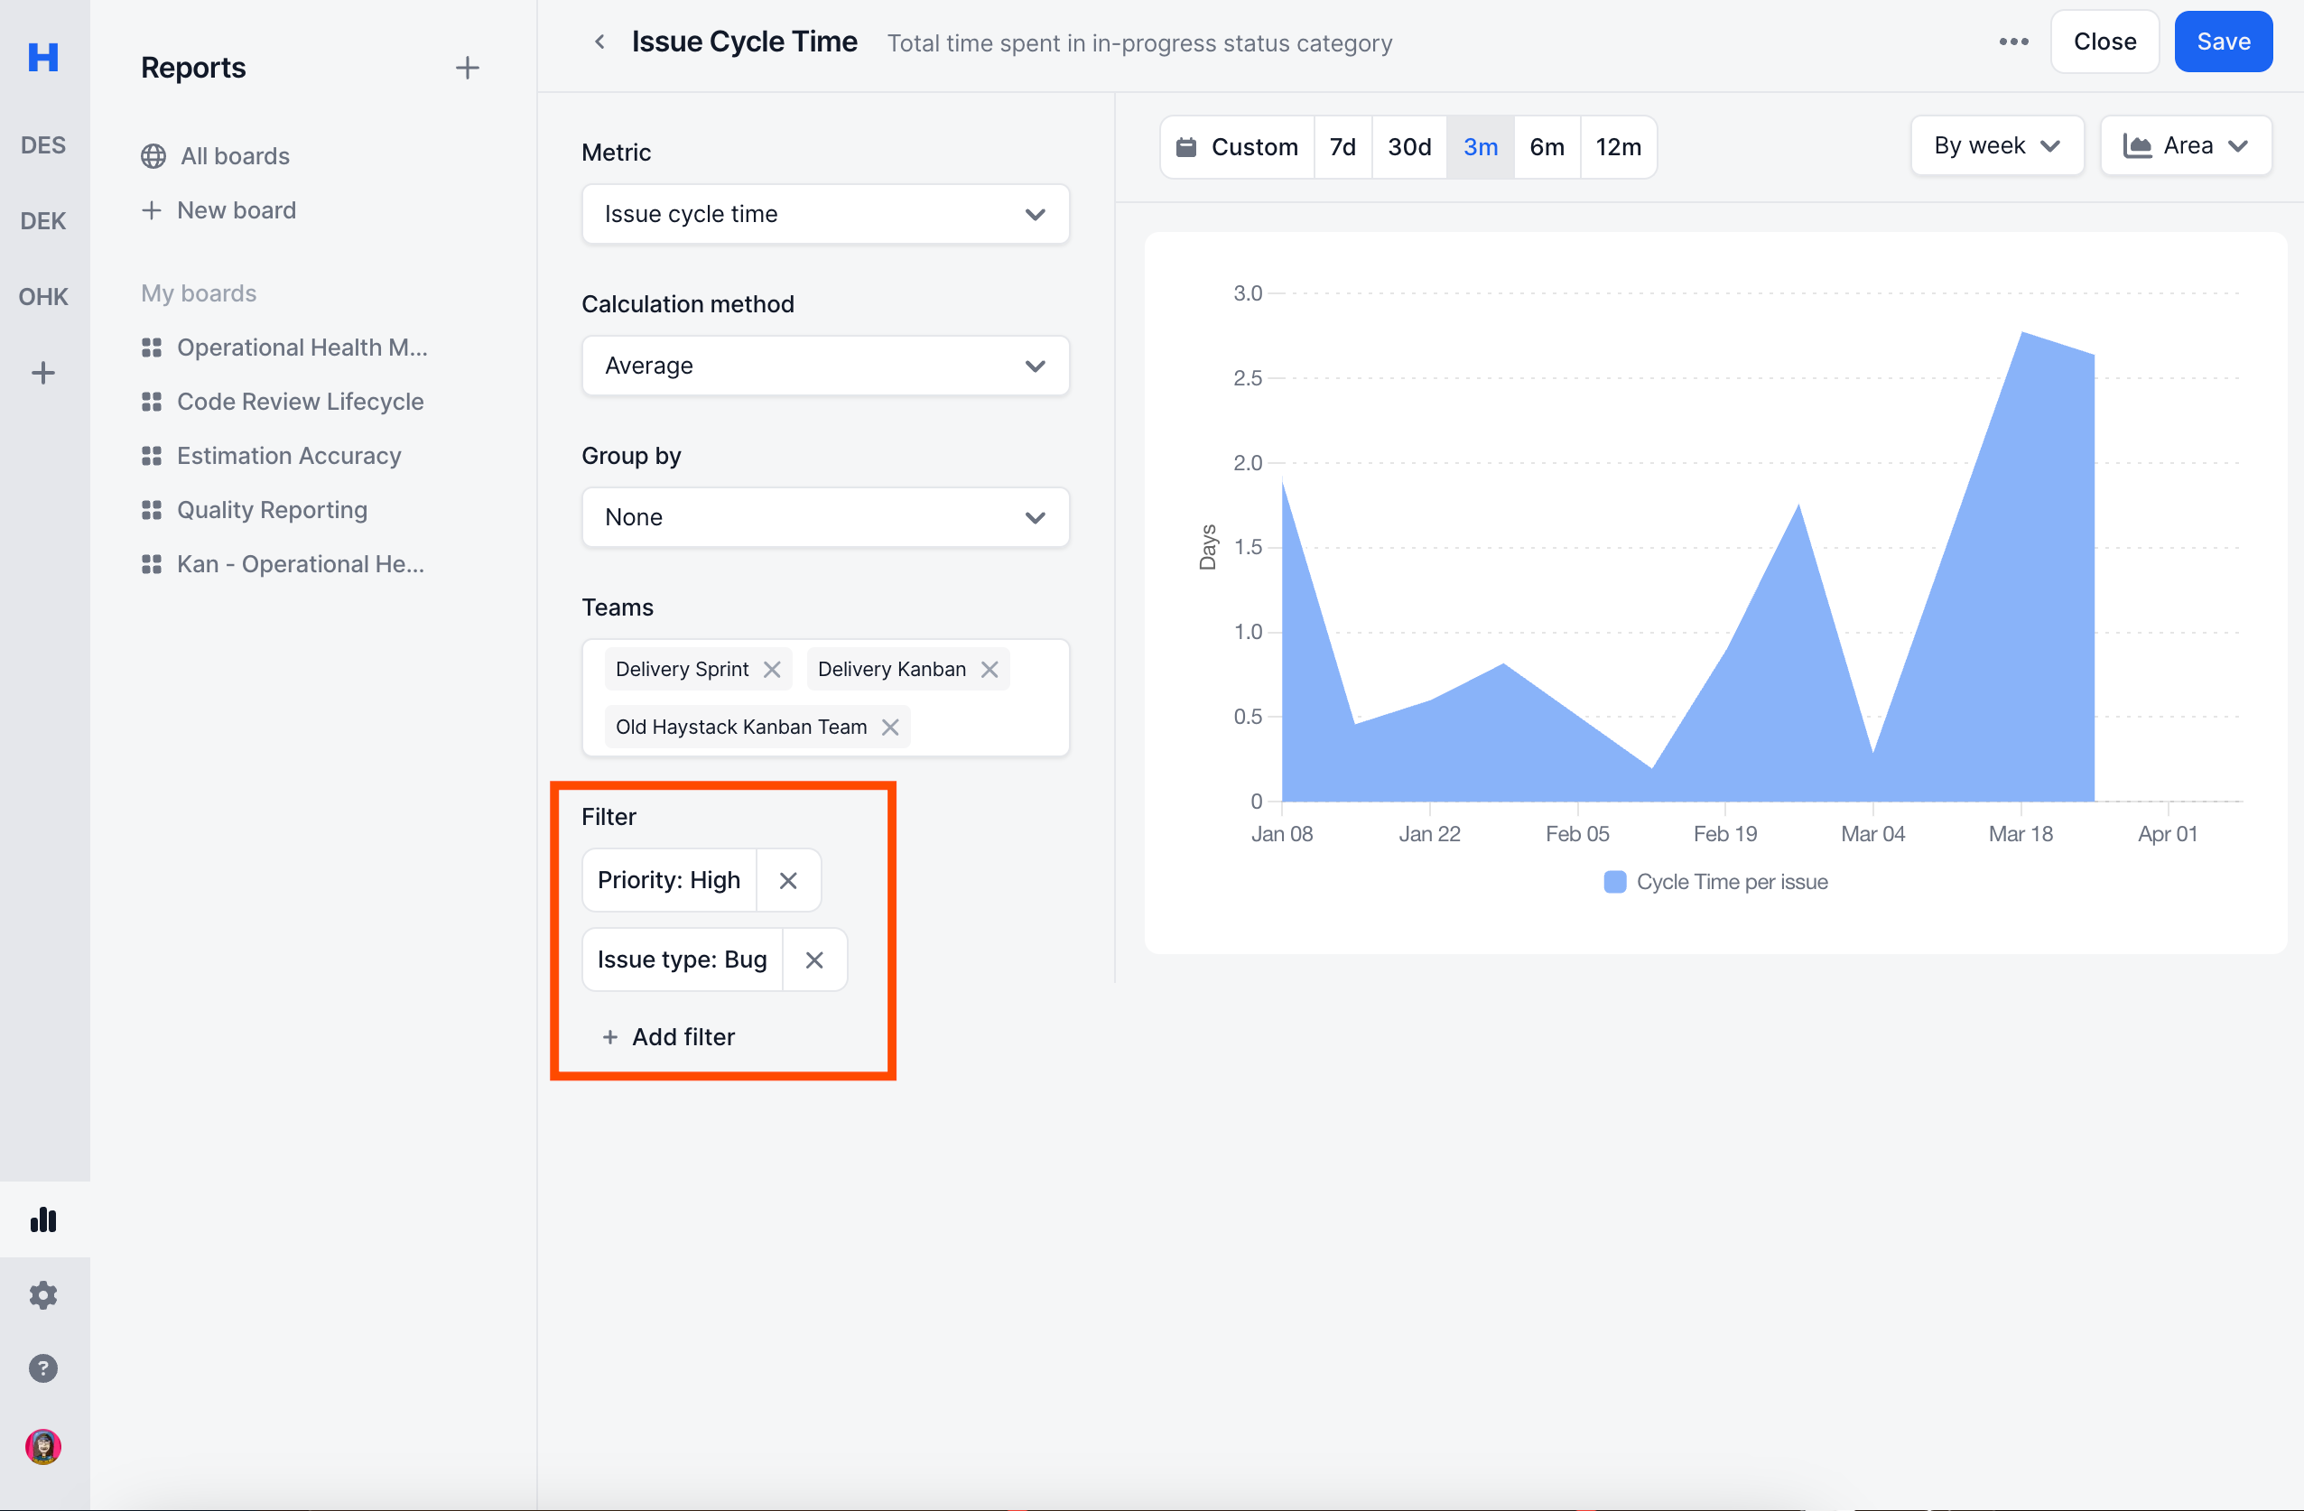Viewport: 2304px width, 1511px height.
Task: Open settings gear in sidebar
Action: [43, 1294]
